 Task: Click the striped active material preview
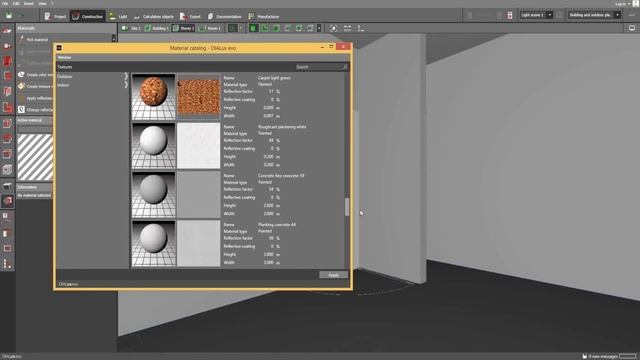click(35, 158)
